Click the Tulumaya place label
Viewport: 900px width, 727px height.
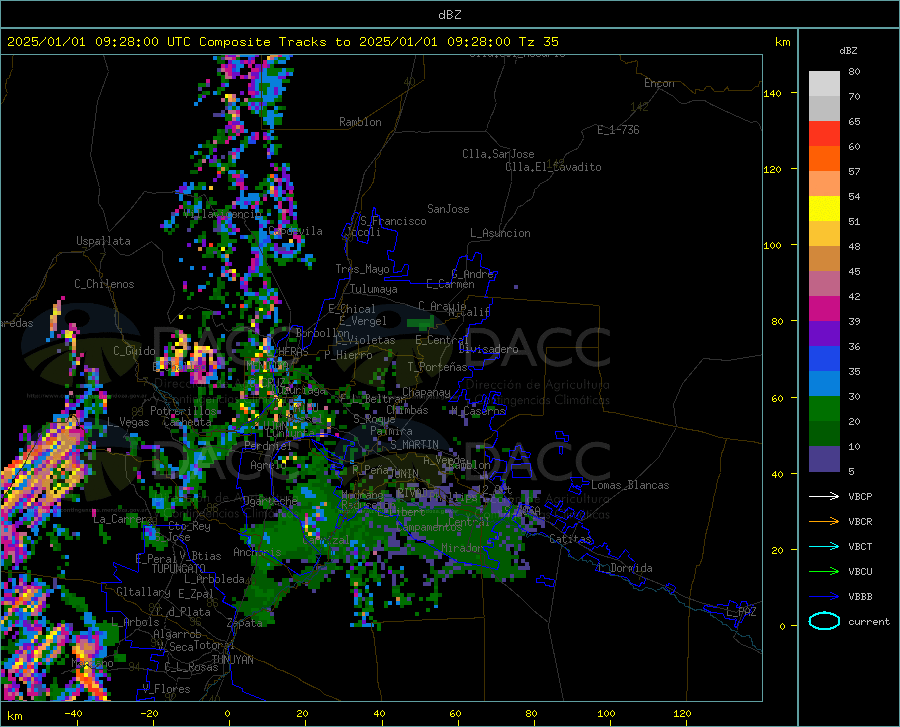coord(374,289)
